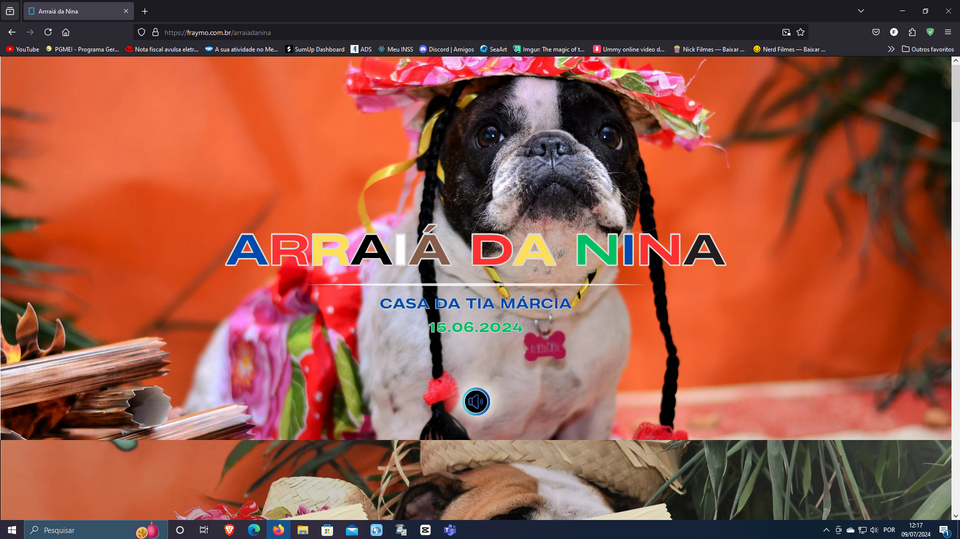Image resolution: width=960 pixels, height=539 pixels.
Task: Launch Microsoft Edge from taskbar
Action: (x=253, y=530)
